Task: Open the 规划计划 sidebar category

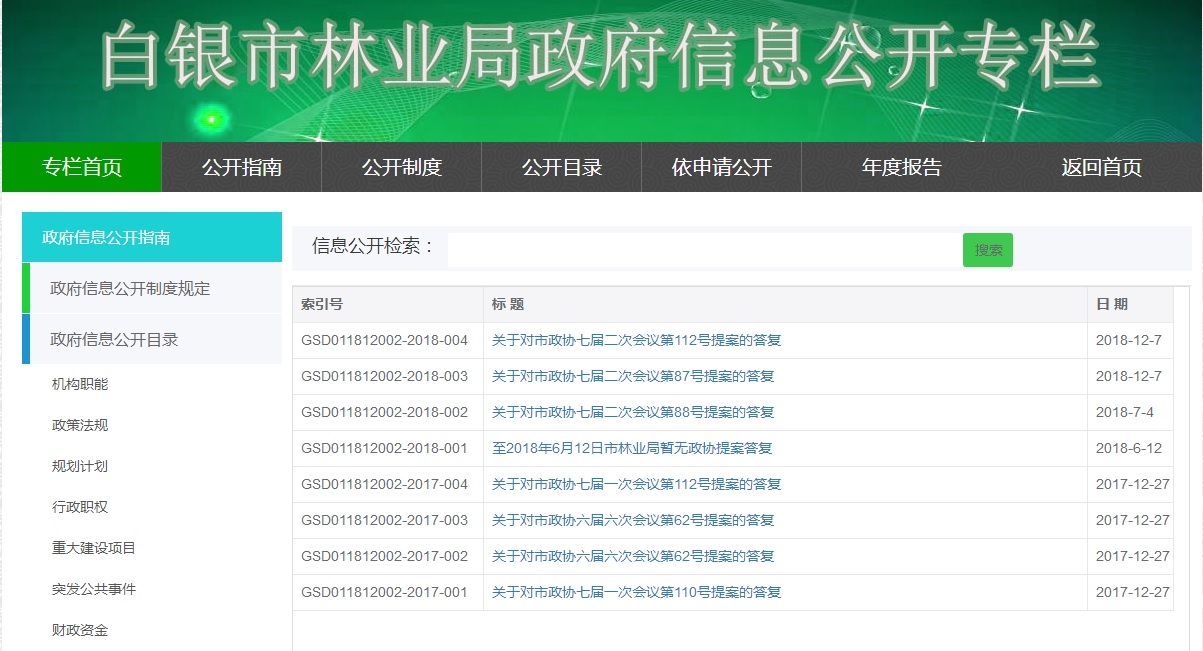Action: (x=80, y=466)
